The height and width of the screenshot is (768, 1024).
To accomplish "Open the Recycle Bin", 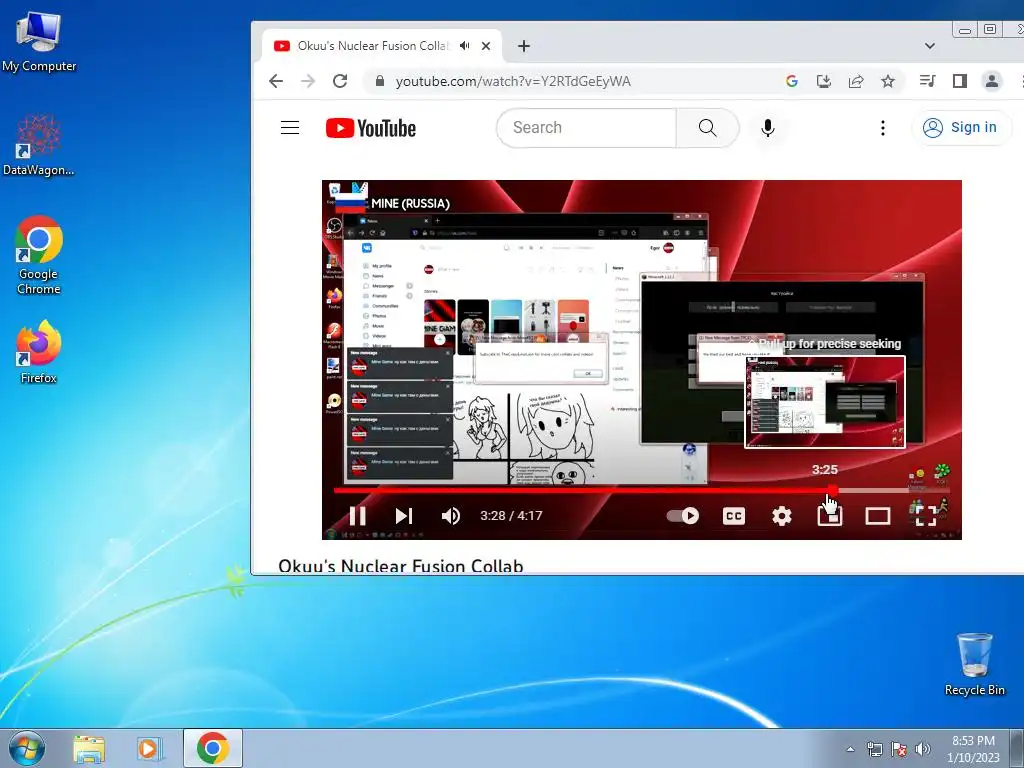I will [x=974, y=664].
